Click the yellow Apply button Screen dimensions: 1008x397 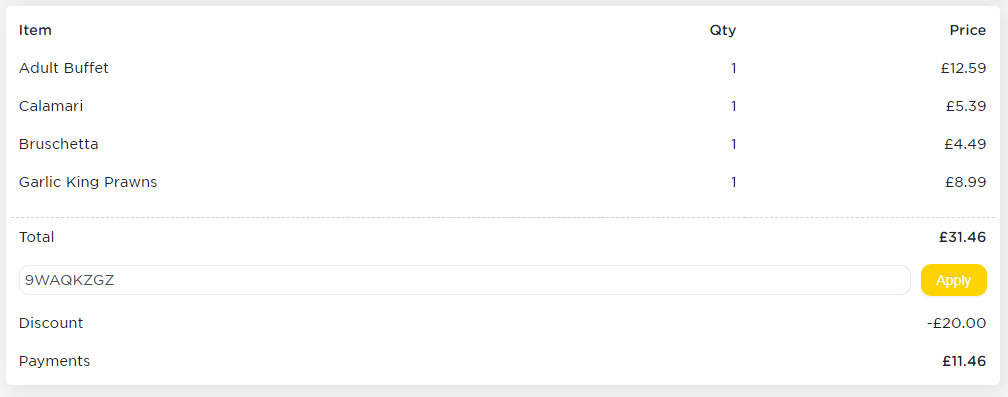(953, 280)
